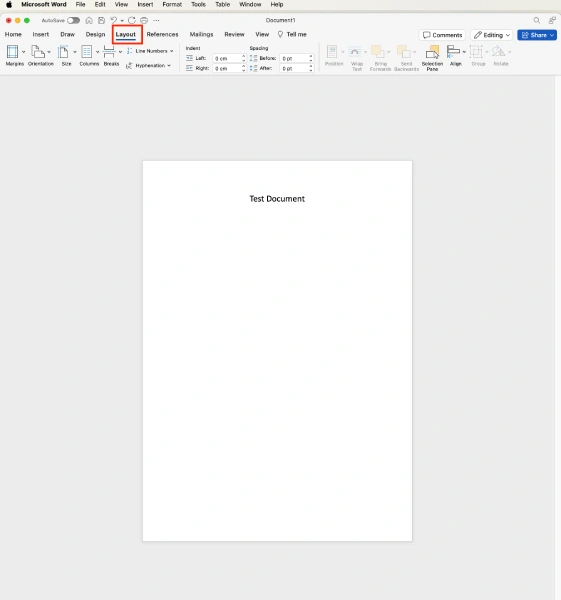561x600 pixels.
Task: Open the Columns tool
Action: (x=86, y=52)
